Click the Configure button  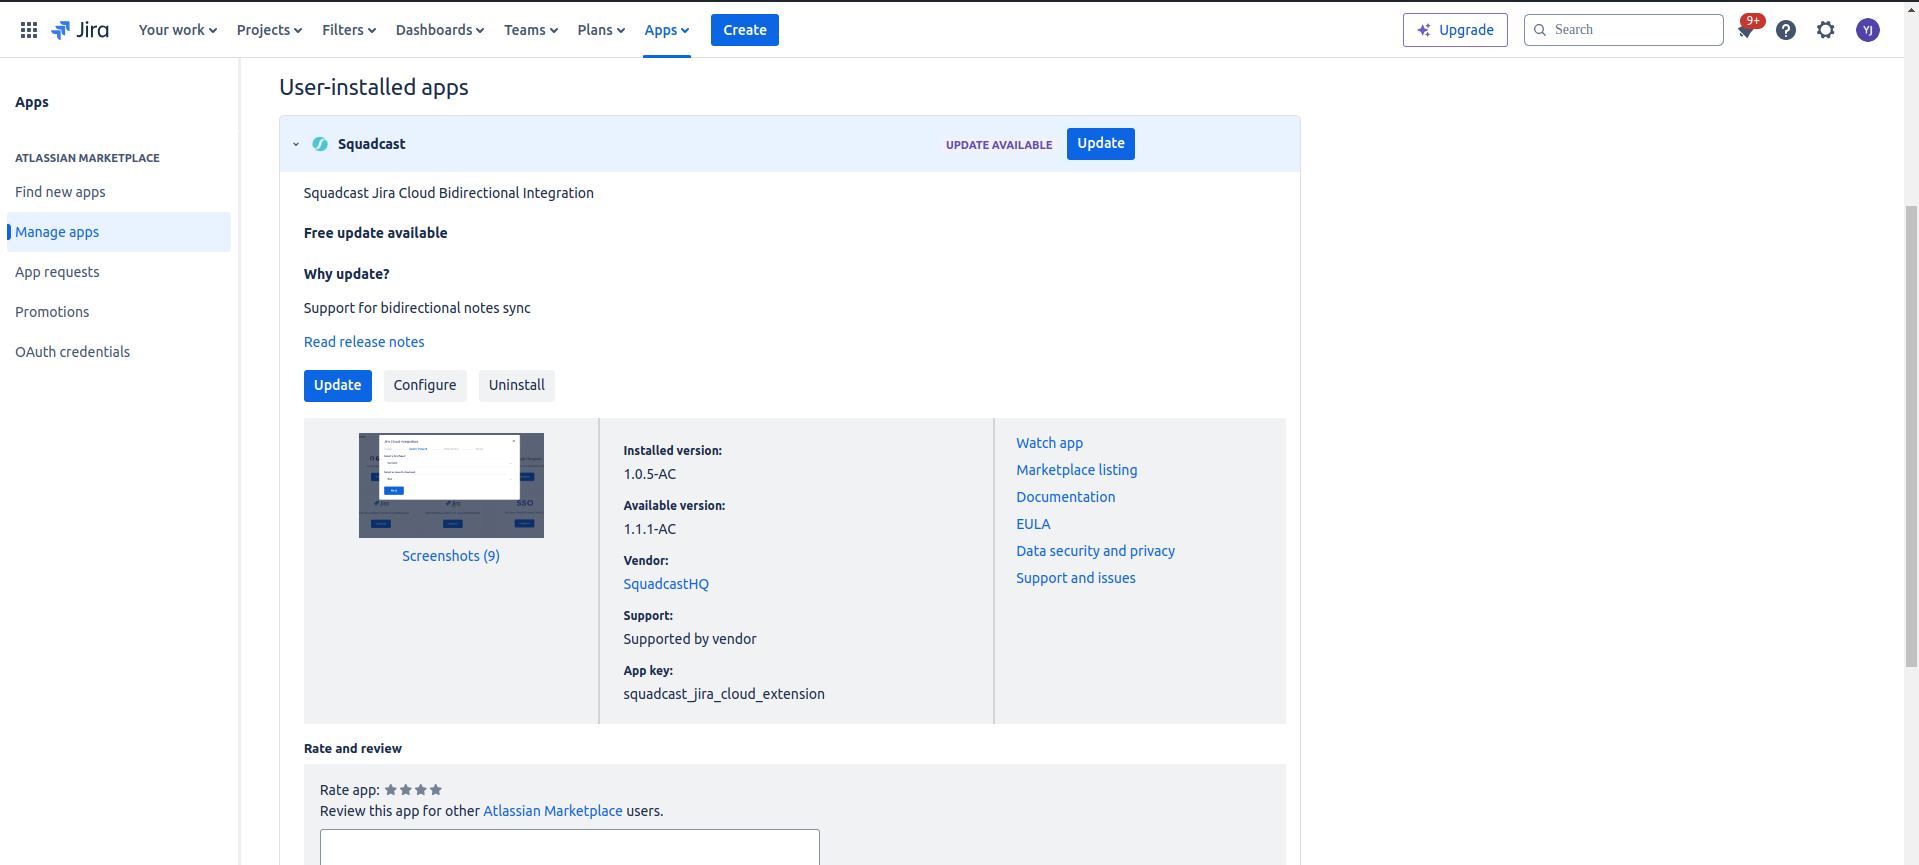425,386
